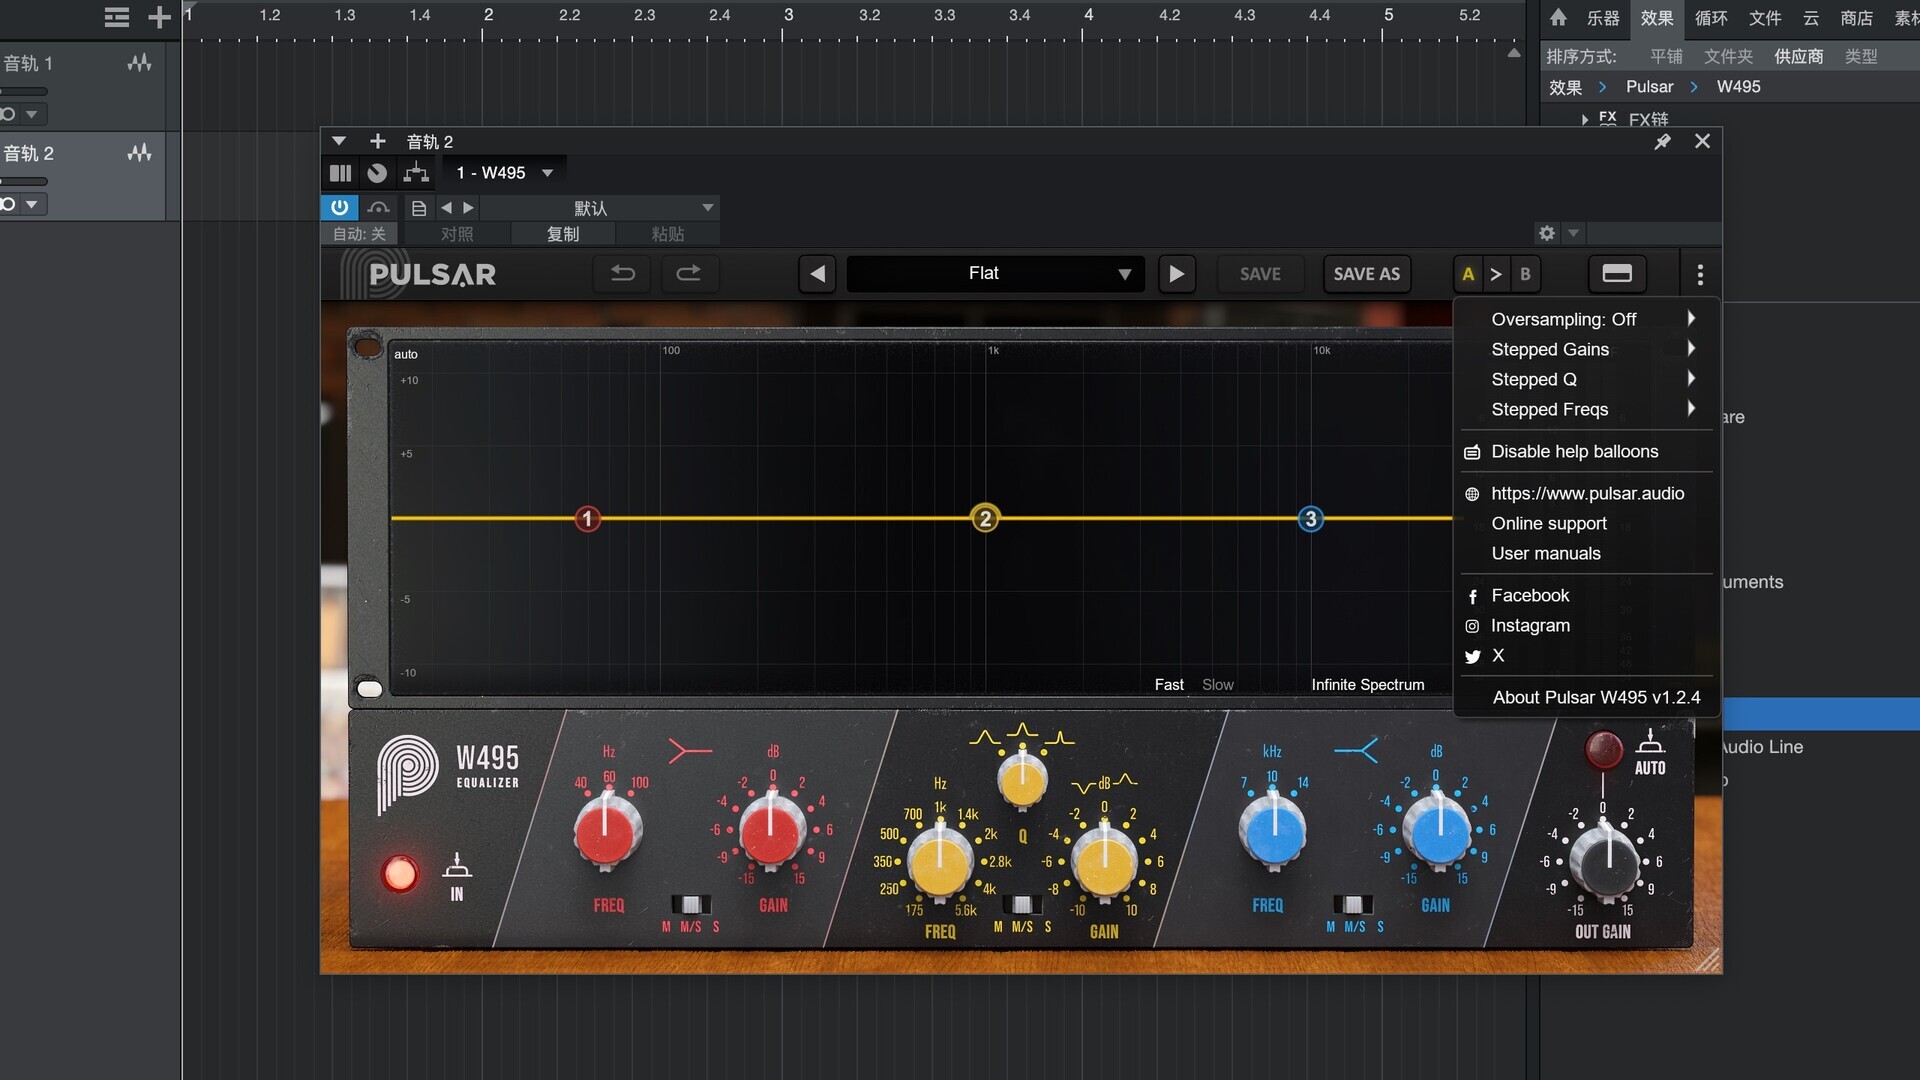Click the 复制 copy button
The image size is (1920, 1080).
(x=563, y=234)
